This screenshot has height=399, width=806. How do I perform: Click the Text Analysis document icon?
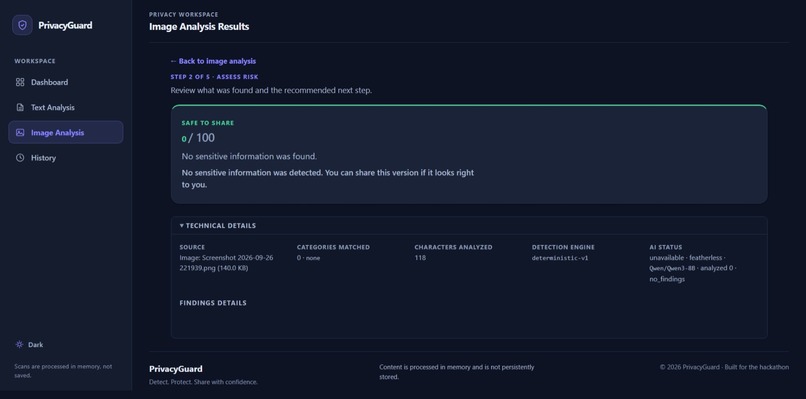click(20, 107)
